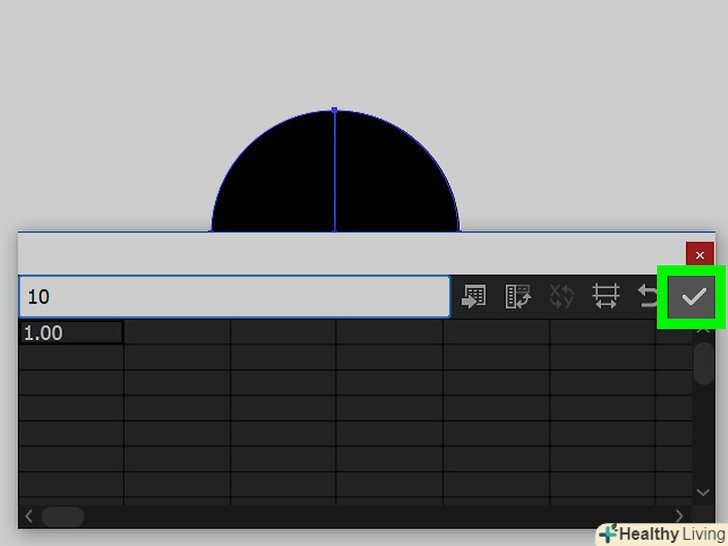The width and height of the screenshot is (728, 546).
Task: Click the Import Data icon
Action: pyautogui.click(x=473, y=296)
